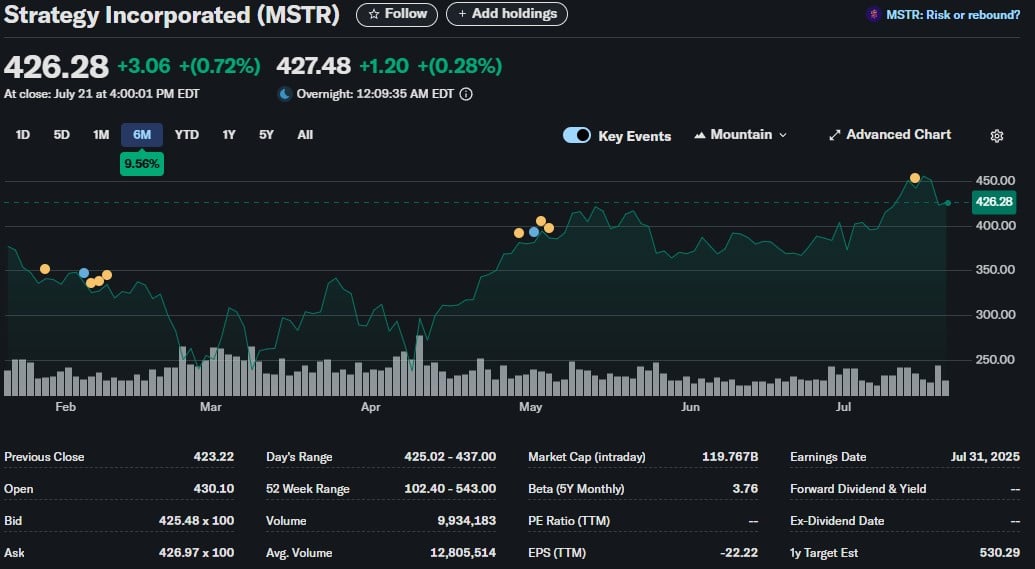Viewport: 1035px width, 569px height.
Task: Click the 426.28 current price label on chart axis
Action: click(x=994, y=202)
